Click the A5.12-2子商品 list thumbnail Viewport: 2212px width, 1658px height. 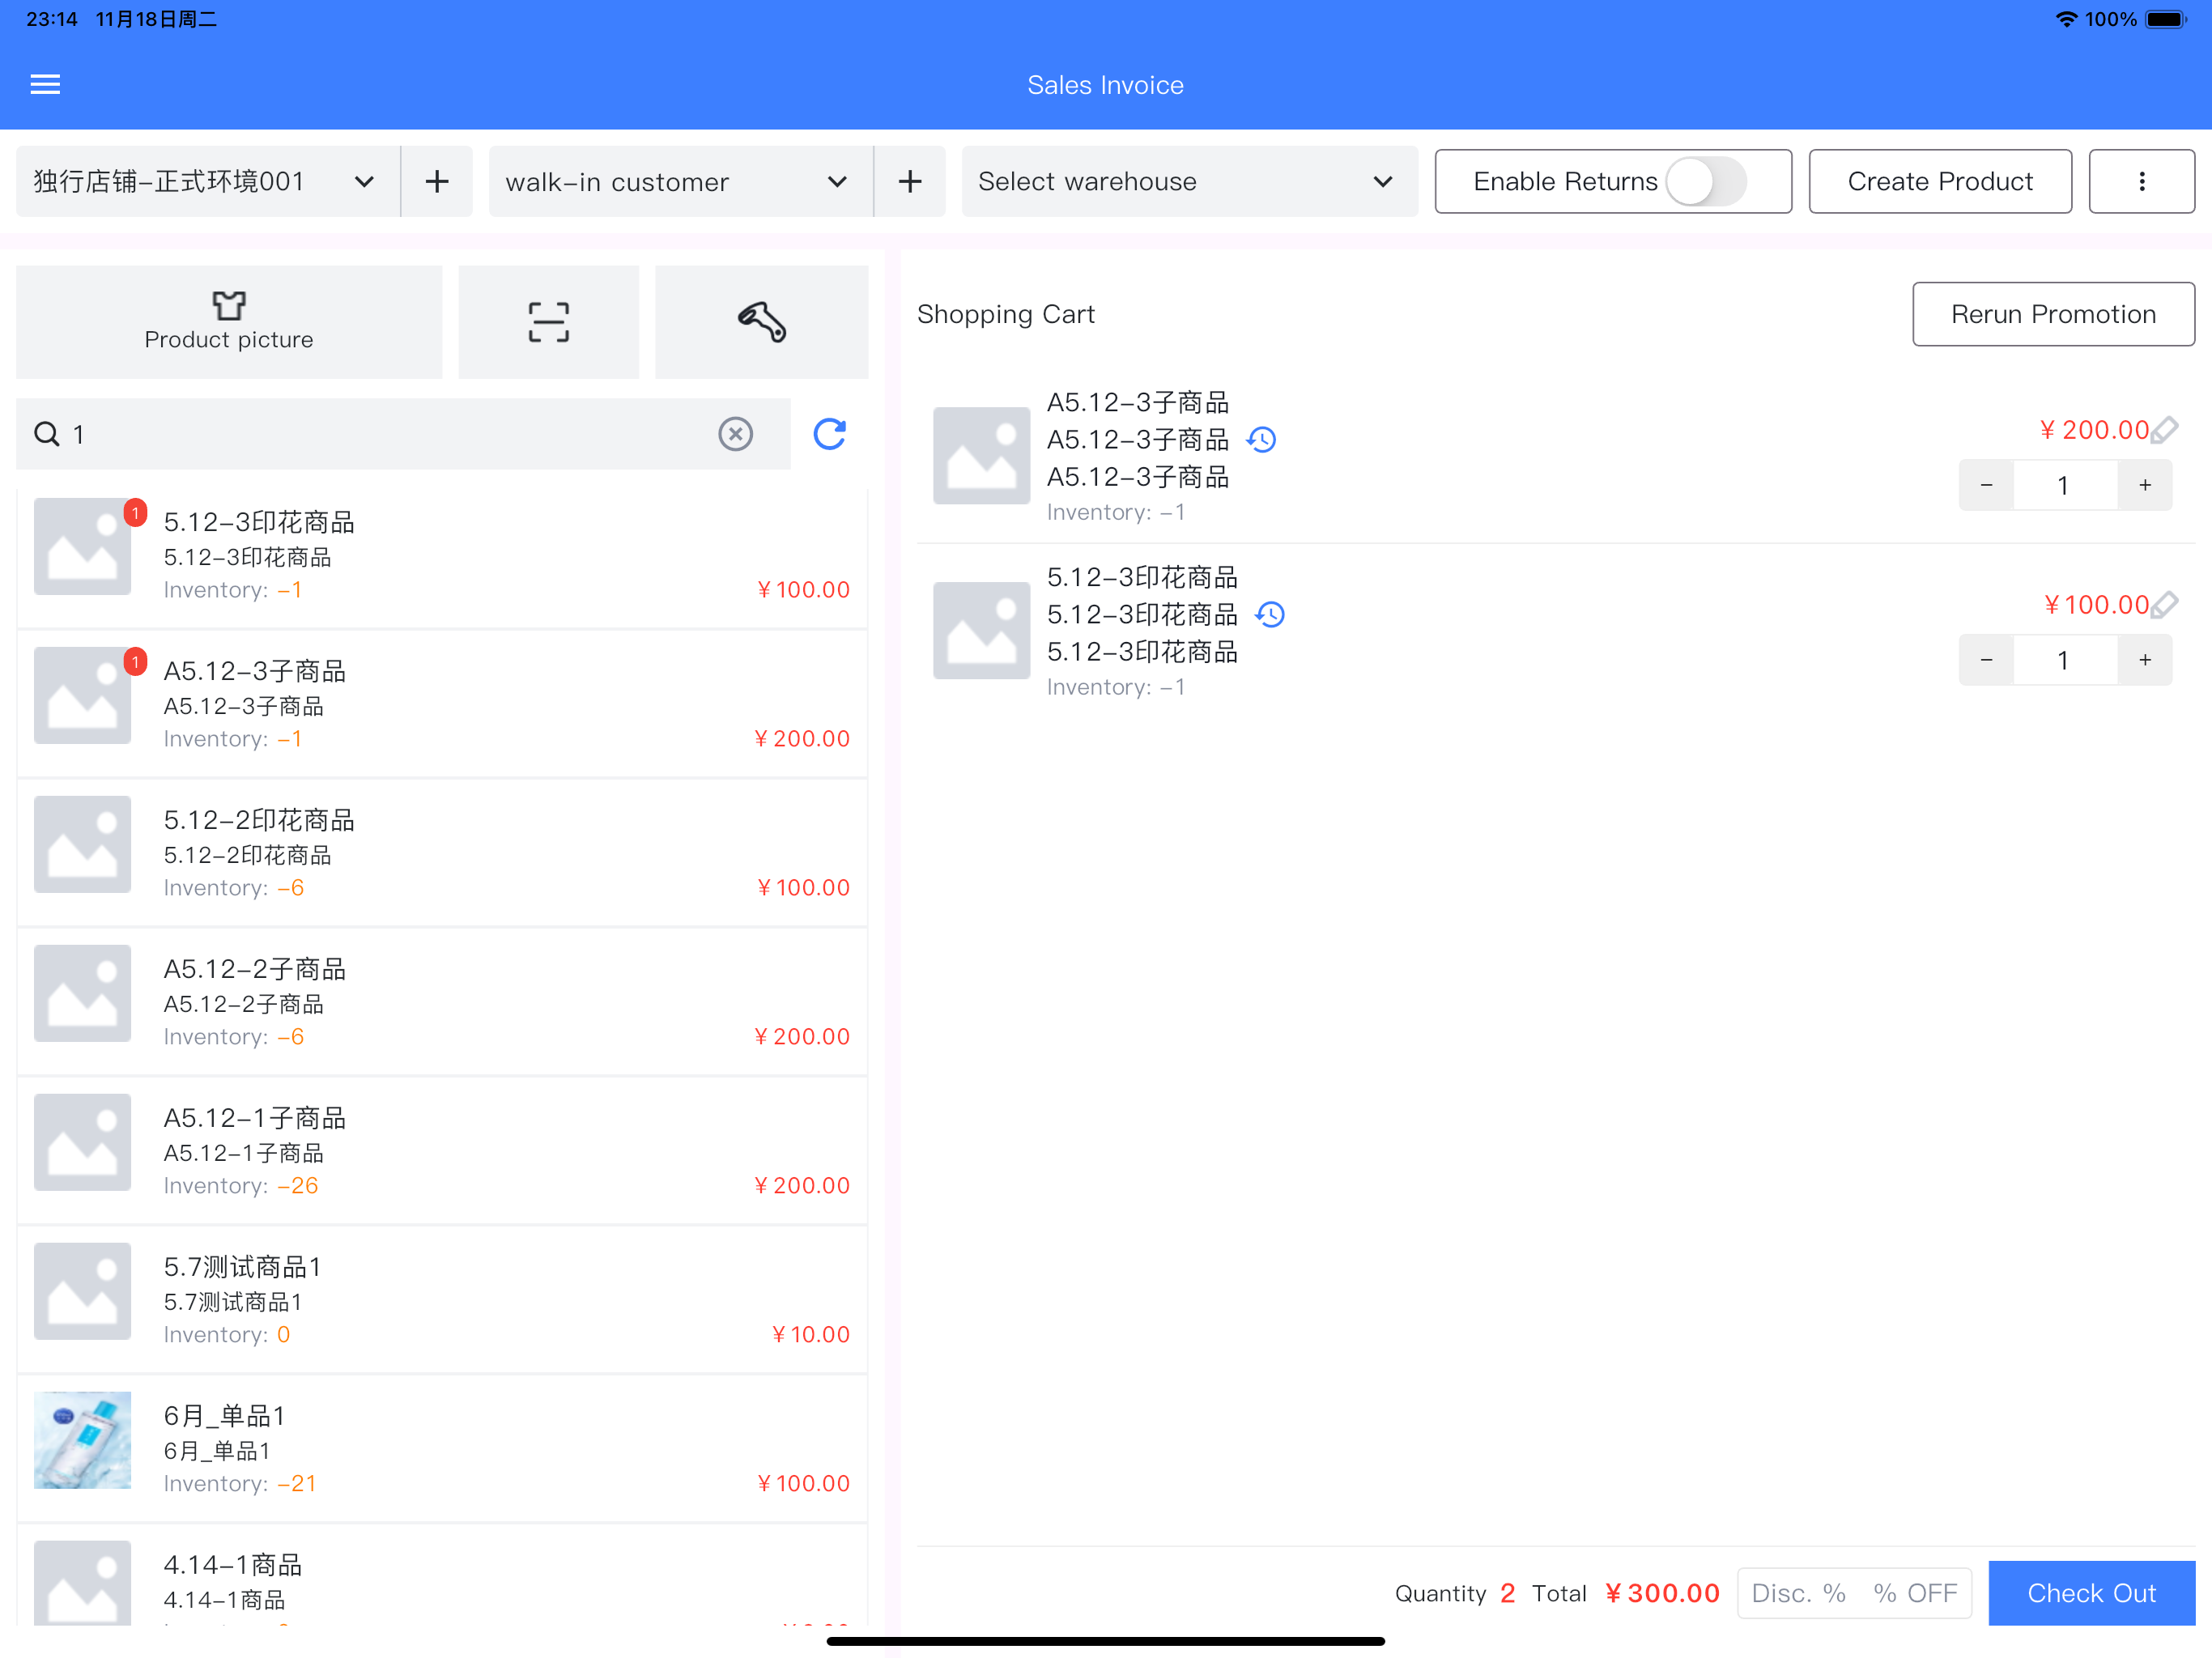point(82,994)
